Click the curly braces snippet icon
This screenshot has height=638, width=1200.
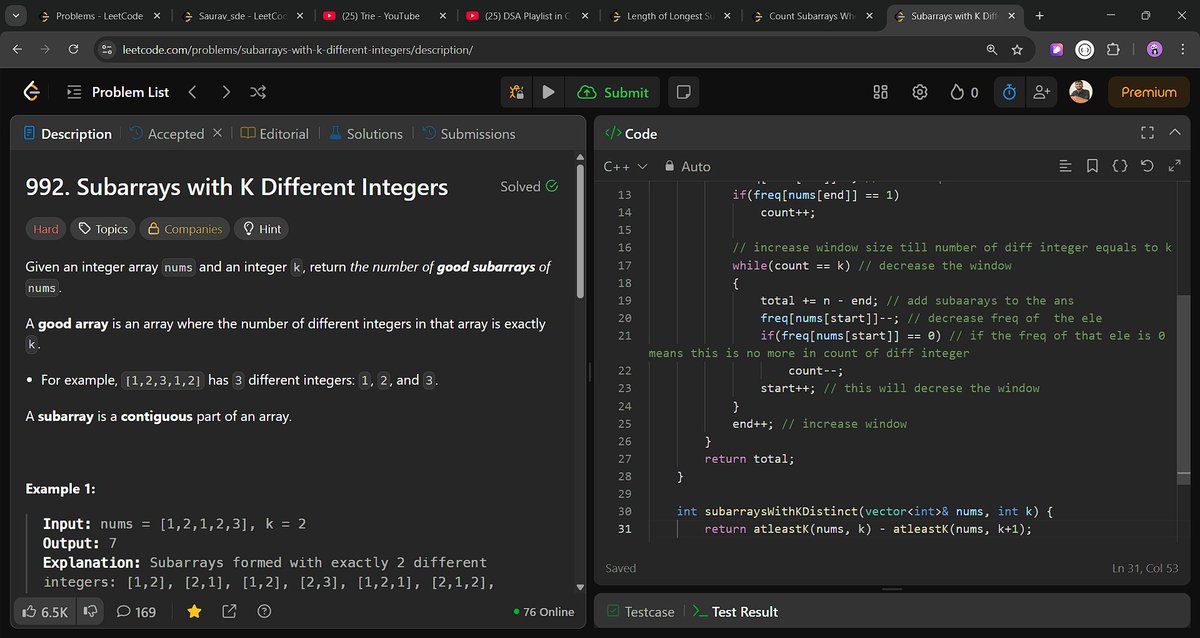1119,166
